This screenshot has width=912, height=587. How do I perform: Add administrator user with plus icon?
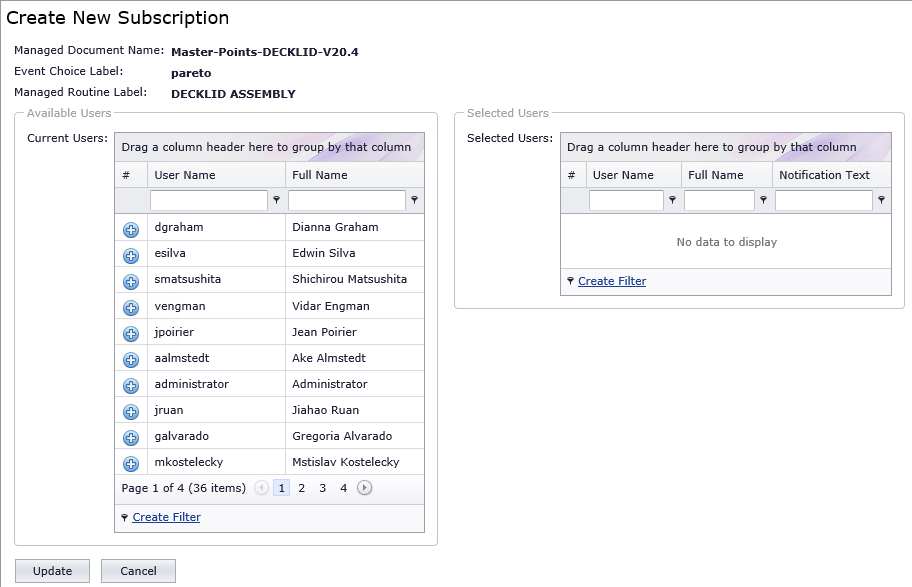click(131, 386)
